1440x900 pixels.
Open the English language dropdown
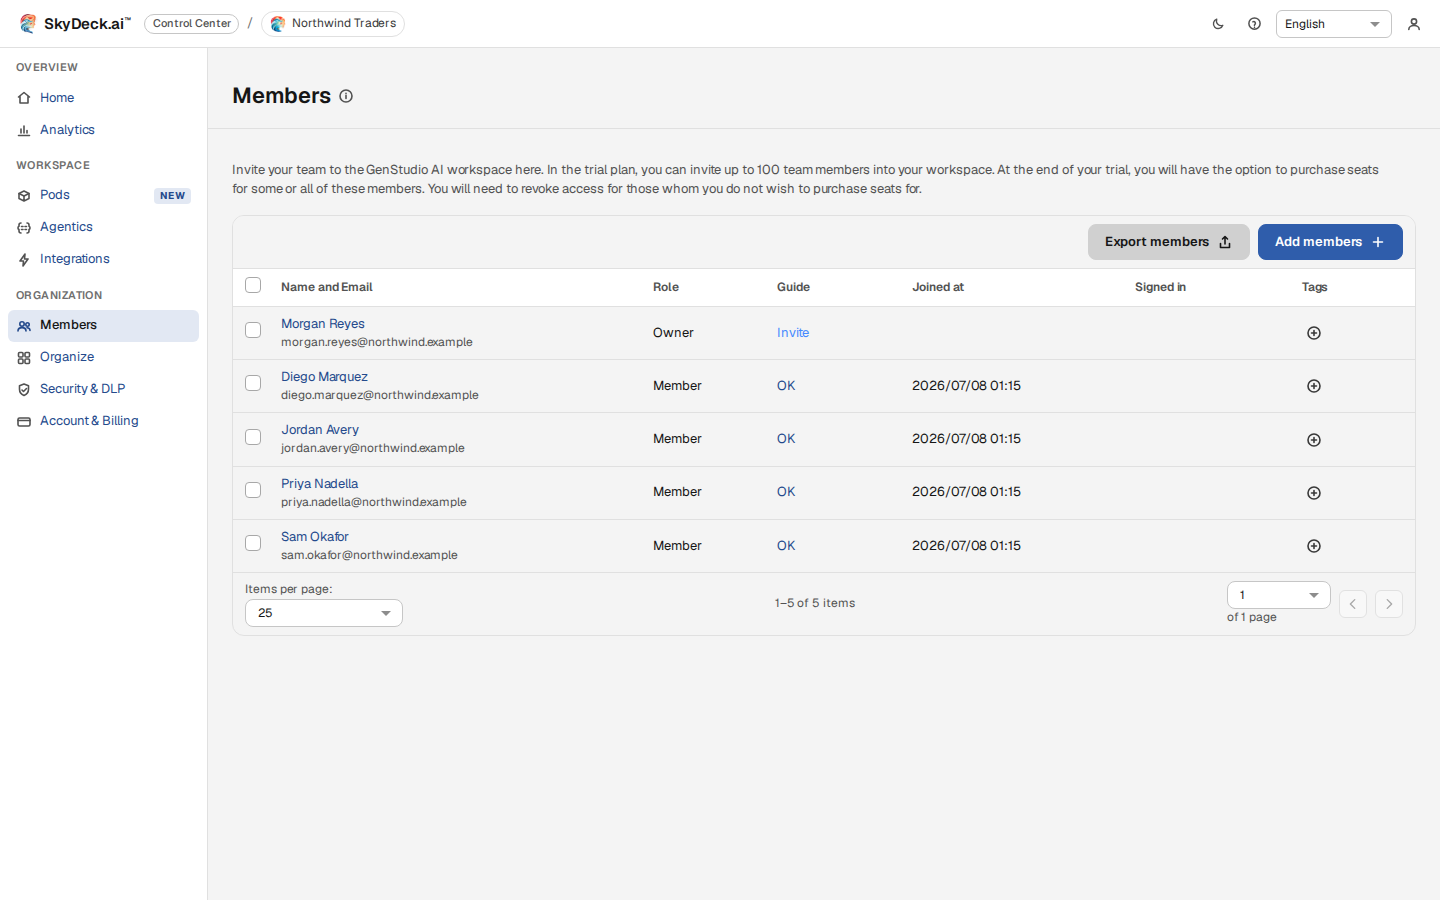tap(1333, 24)
